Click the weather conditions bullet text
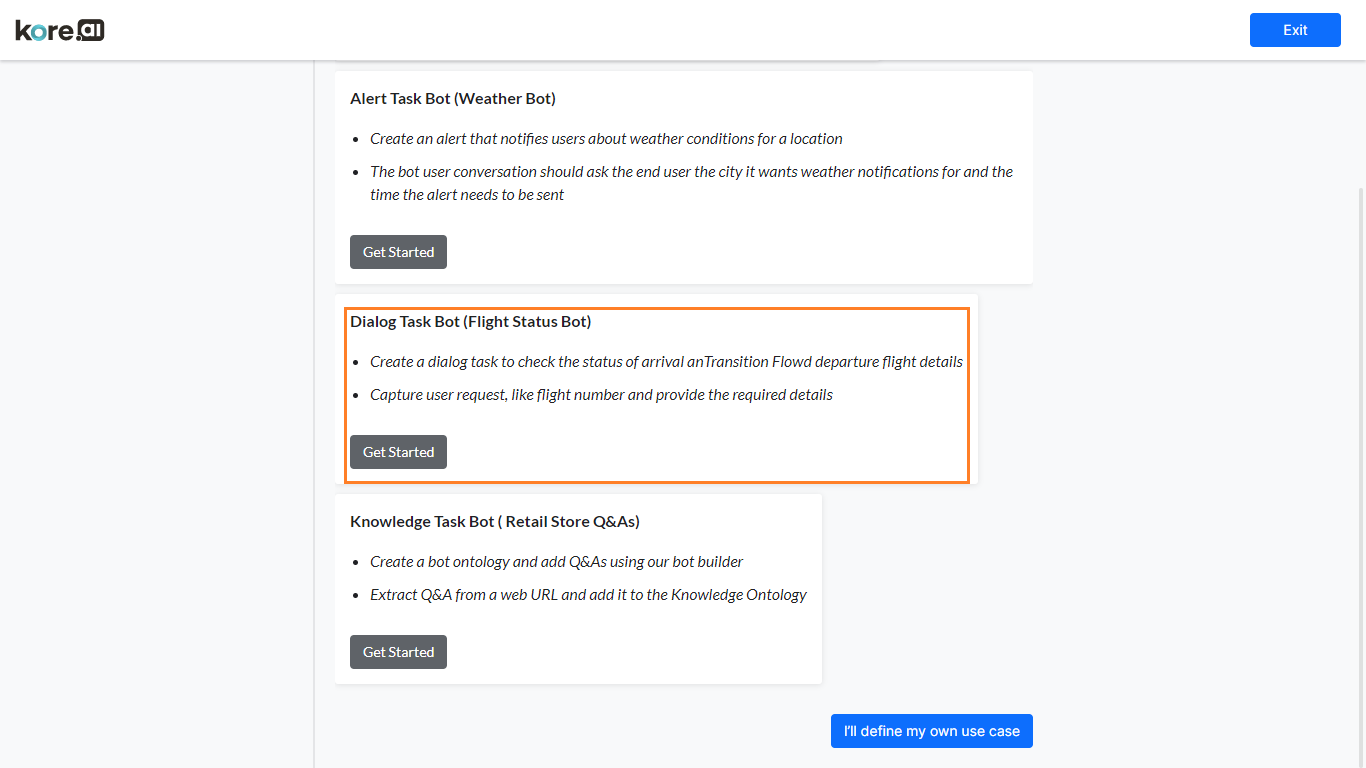This screenshot has width=1366, height=768. pos(607,138)
